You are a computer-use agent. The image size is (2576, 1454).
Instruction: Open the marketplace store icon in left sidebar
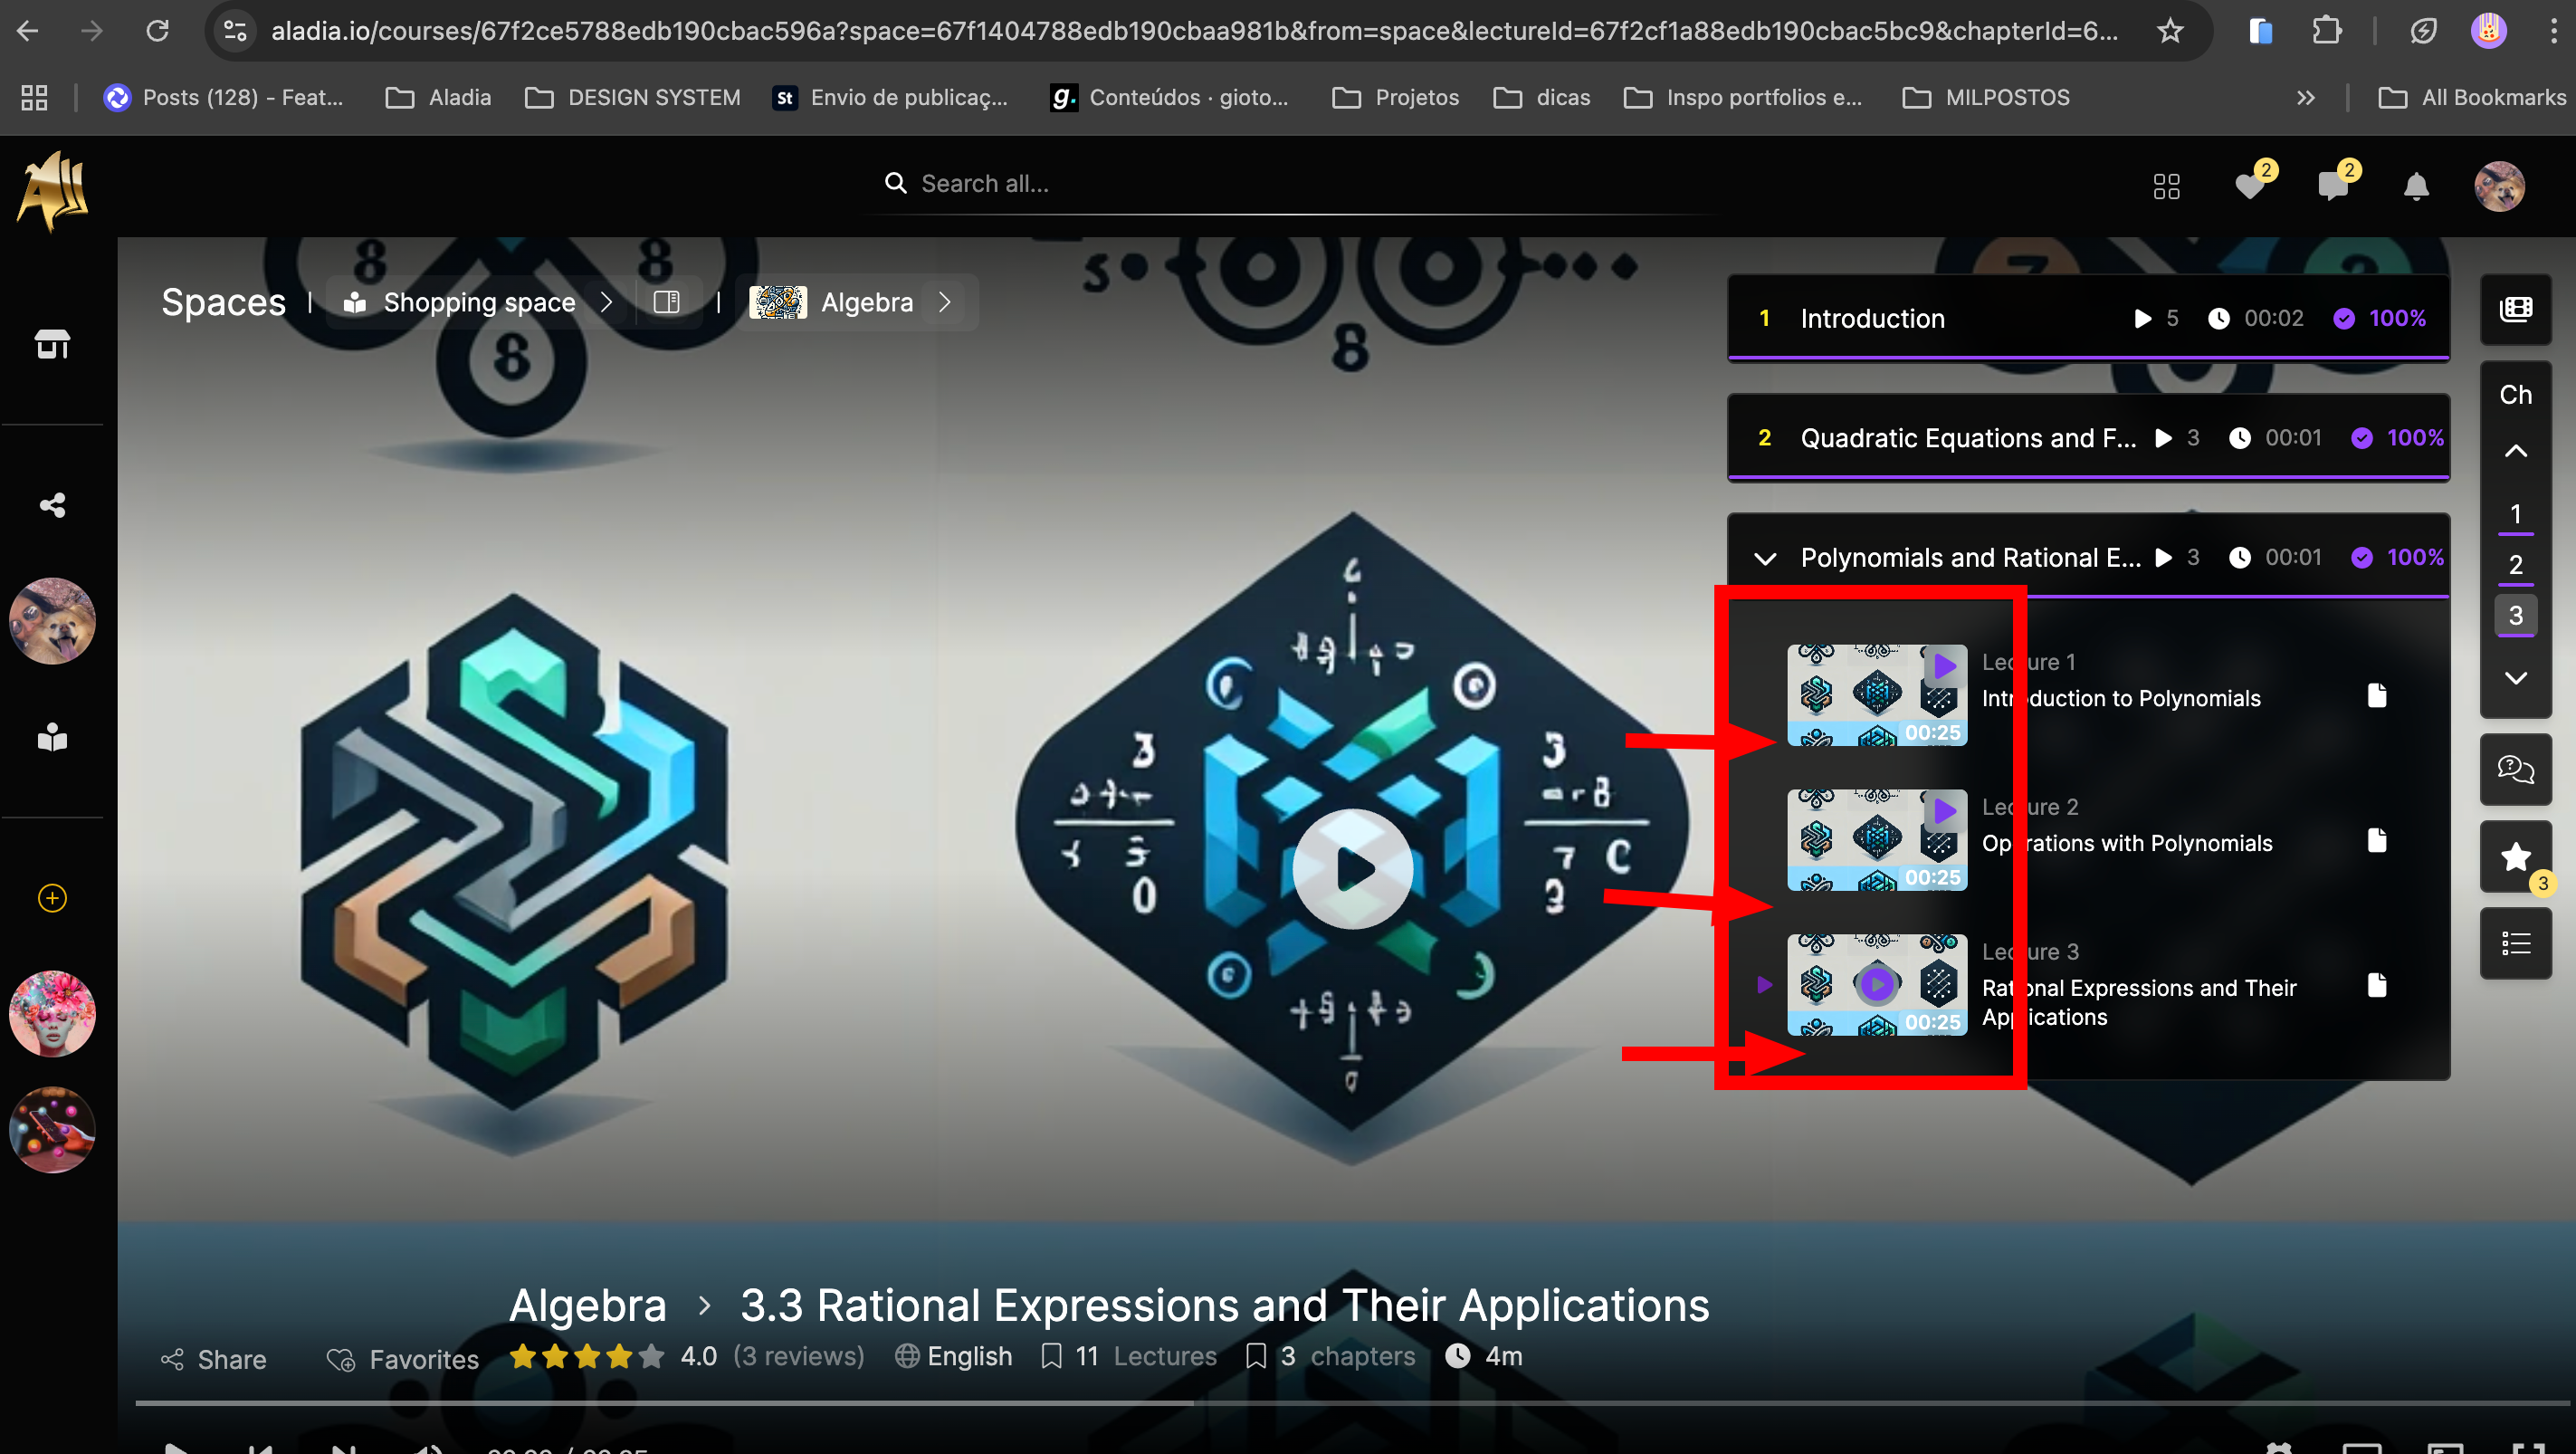(52, 344)
